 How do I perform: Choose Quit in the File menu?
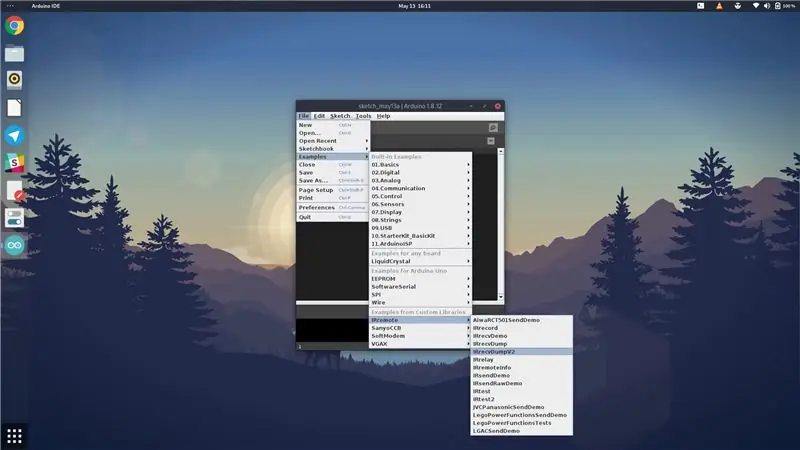tap(333, 217)
